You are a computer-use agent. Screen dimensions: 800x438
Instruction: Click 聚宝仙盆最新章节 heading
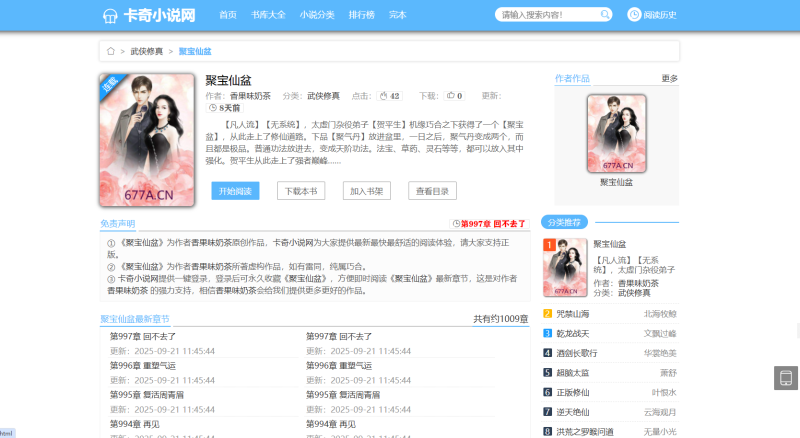(x=135, y=319)
